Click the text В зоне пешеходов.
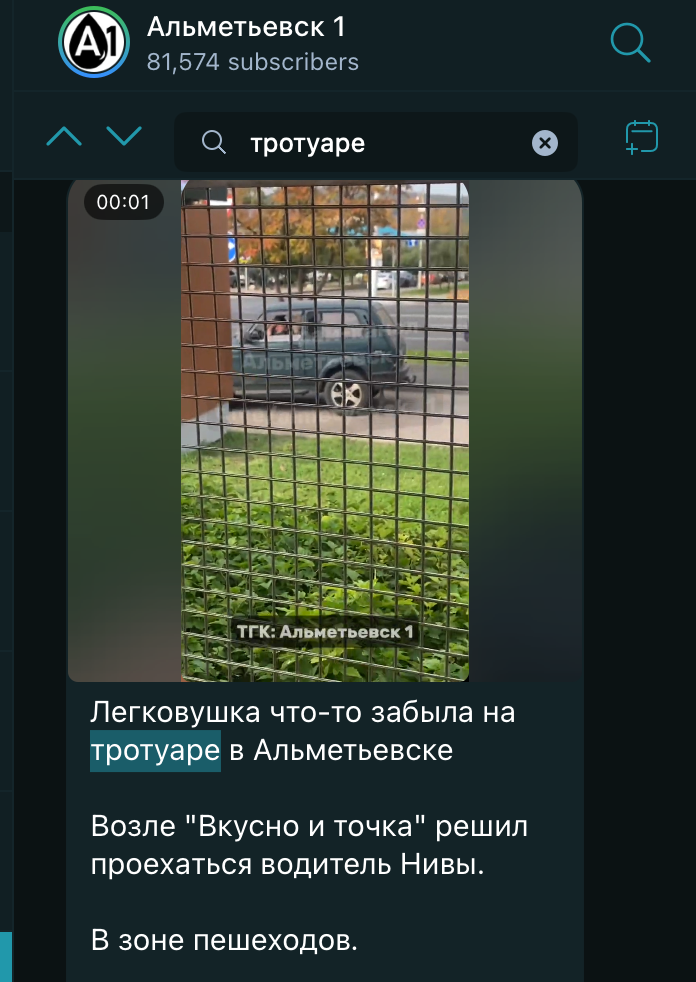The image size is (696, 982). click(x=224, y=941)
